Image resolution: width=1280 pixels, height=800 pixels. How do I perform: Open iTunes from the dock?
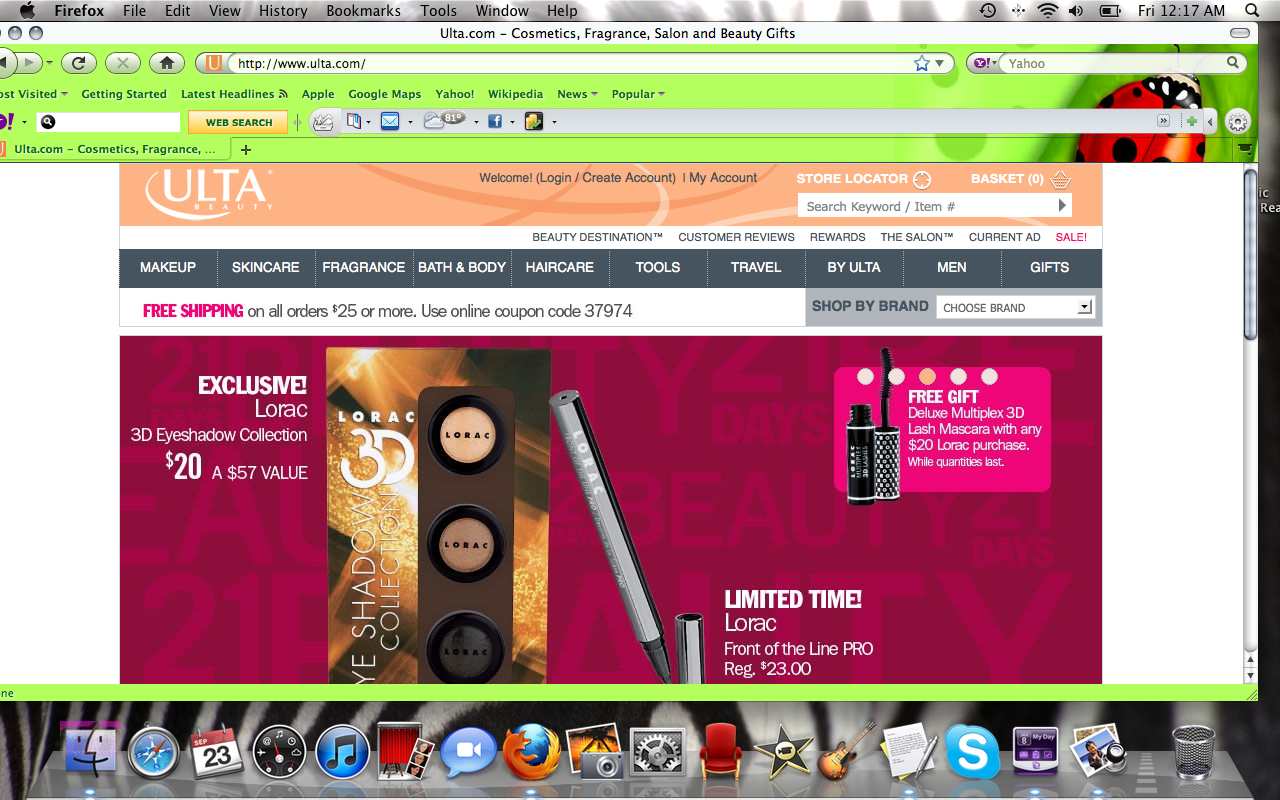click(343, 752)
